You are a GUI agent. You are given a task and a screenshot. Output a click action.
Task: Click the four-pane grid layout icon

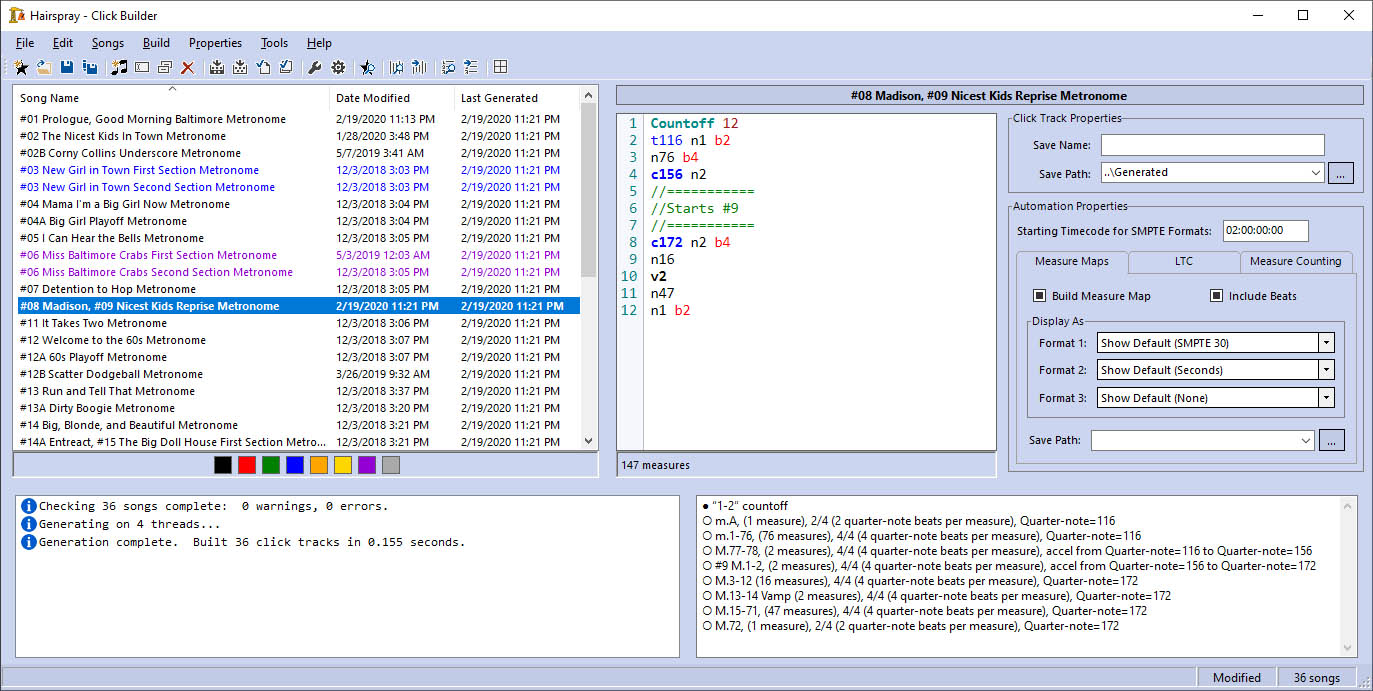point(500,67)
